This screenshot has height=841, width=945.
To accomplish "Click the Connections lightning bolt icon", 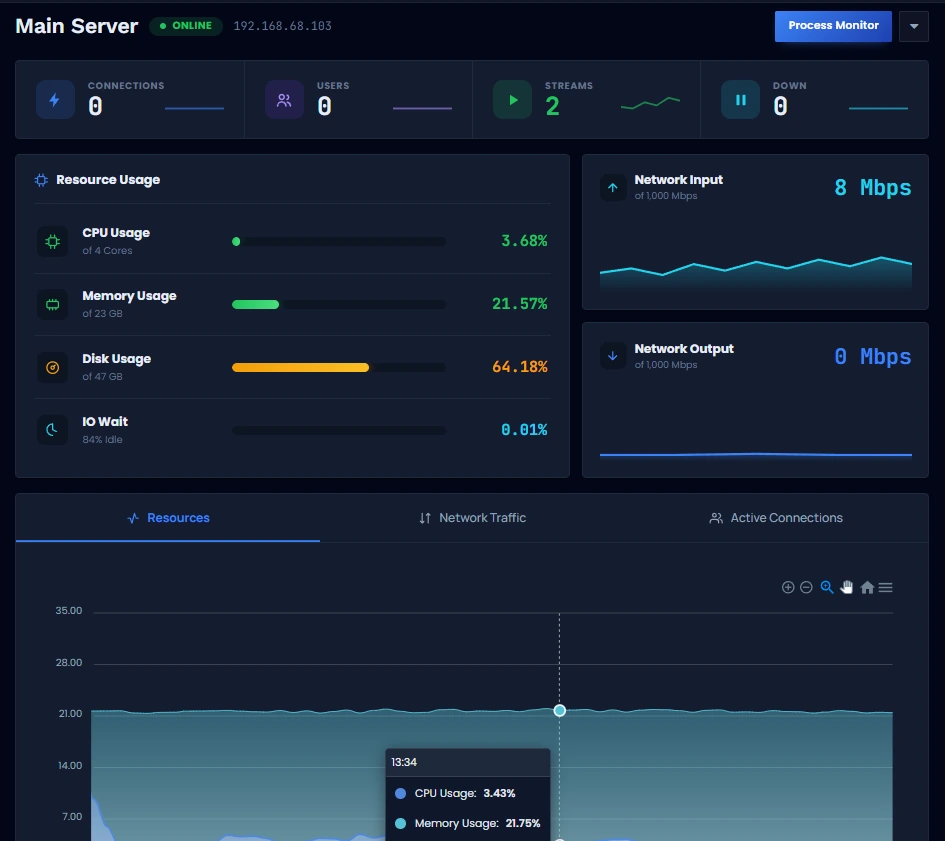I will (55, 99).
